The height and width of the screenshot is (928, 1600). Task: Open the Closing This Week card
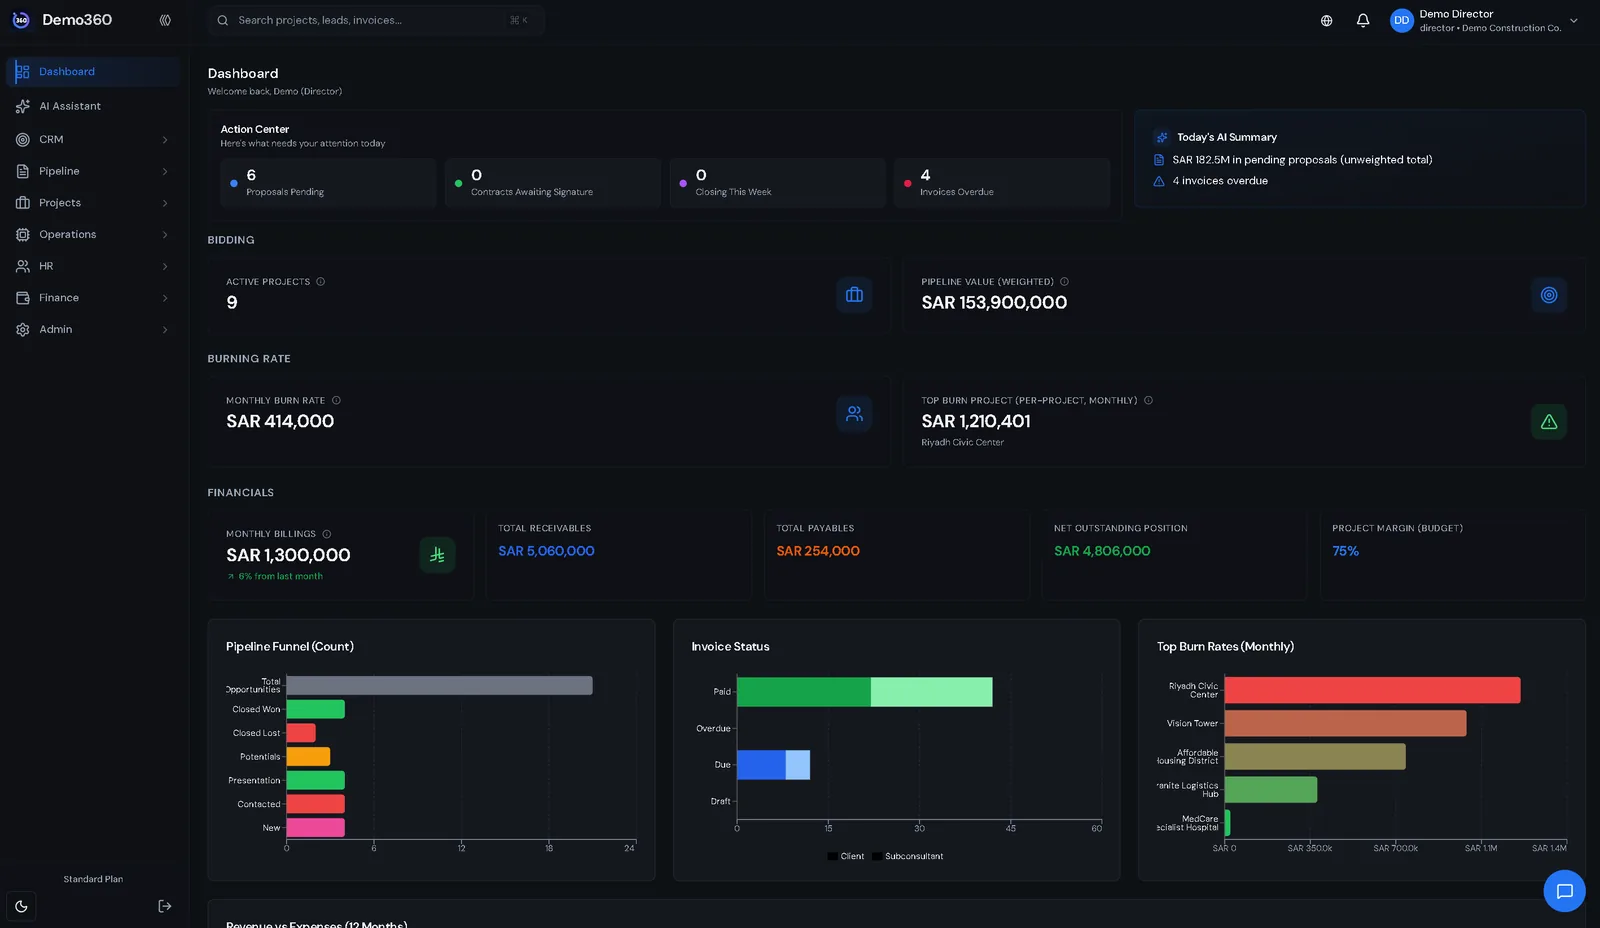click(777, 183)
